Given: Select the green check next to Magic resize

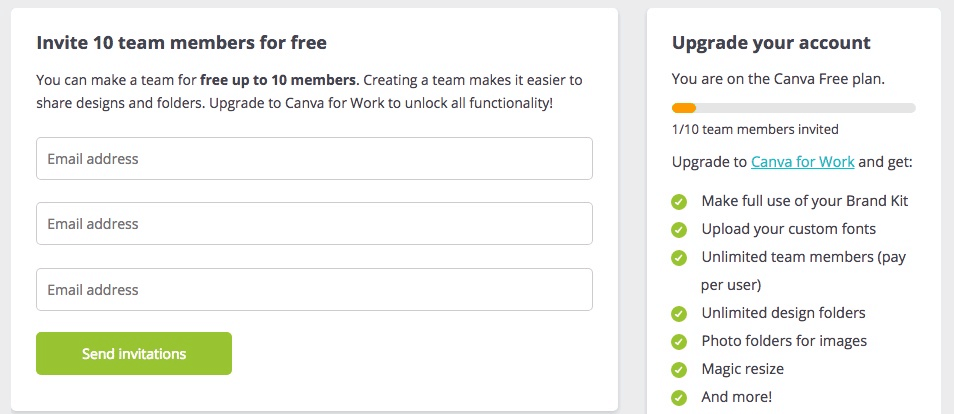Looking at the screenshot, I should point(679,370).
